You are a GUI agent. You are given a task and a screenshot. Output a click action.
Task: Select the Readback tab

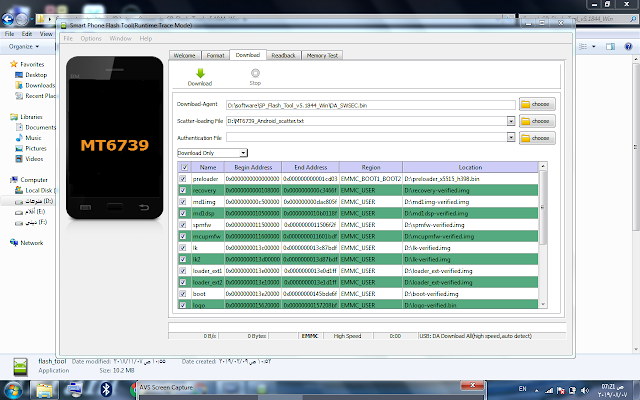pyautogui.click(x=283, y=56)
